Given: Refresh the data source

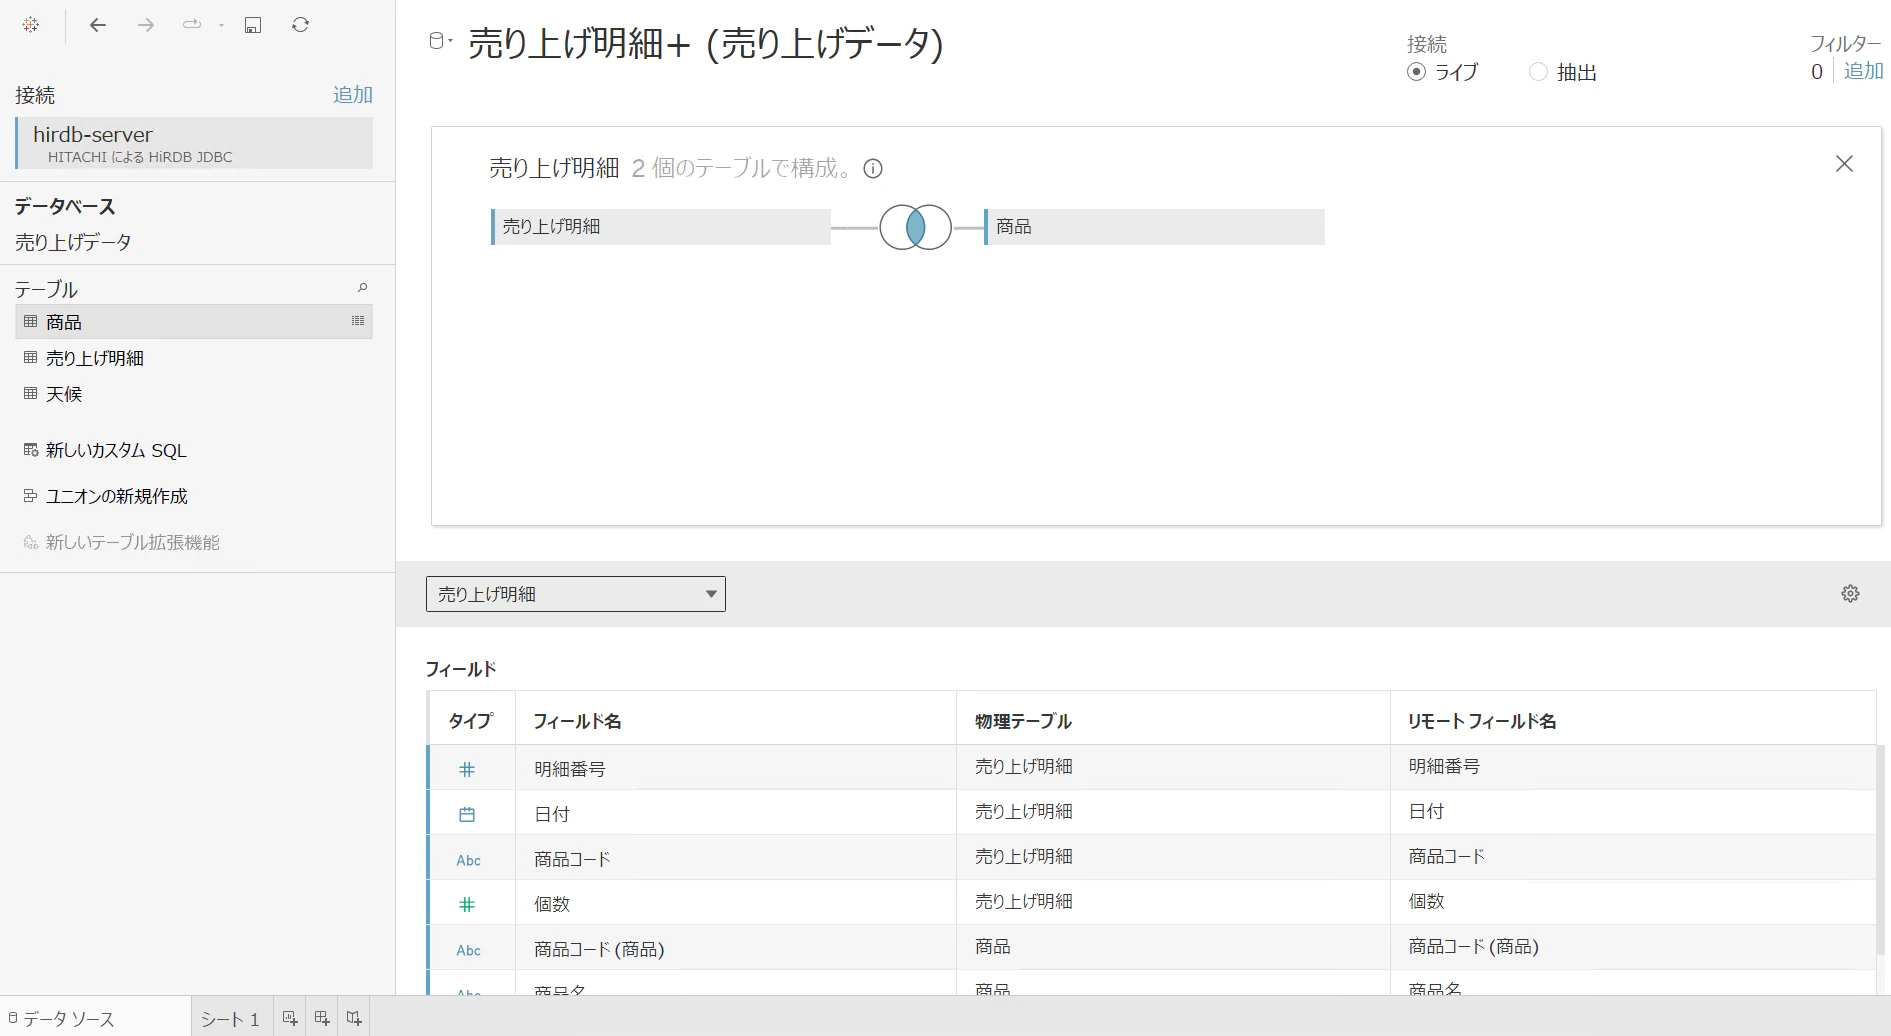Looking at the screenshot, I should pos(300,25).
